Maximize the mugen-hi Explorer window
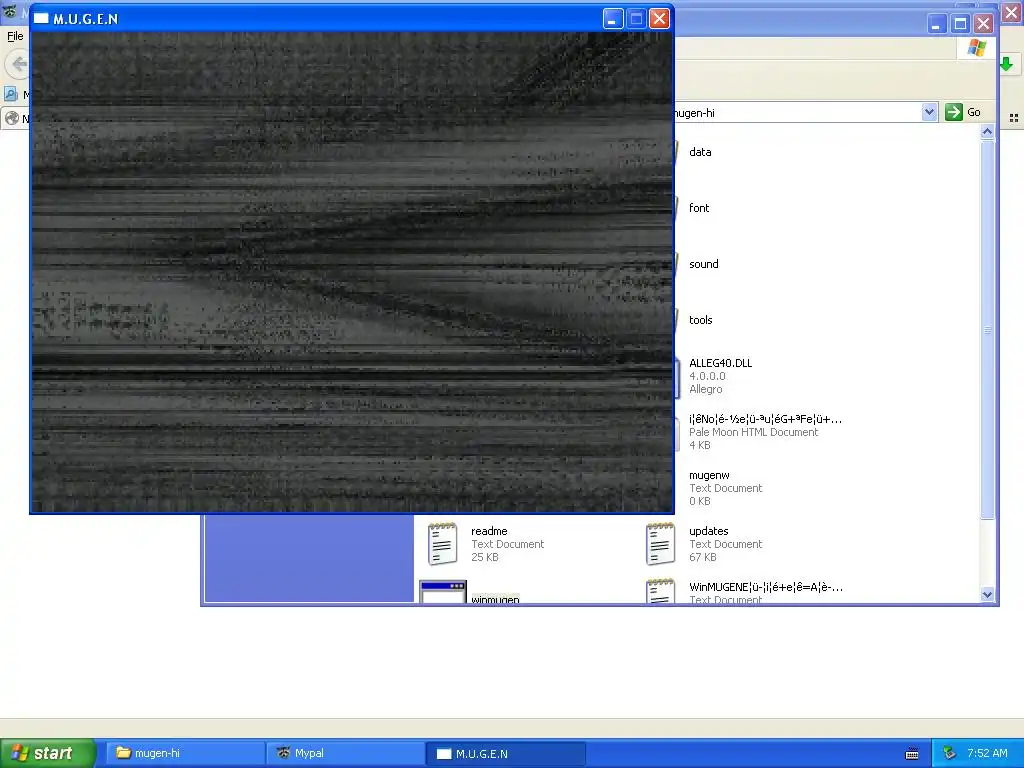This screenshot has height=768, width=1024. point(960,24)
